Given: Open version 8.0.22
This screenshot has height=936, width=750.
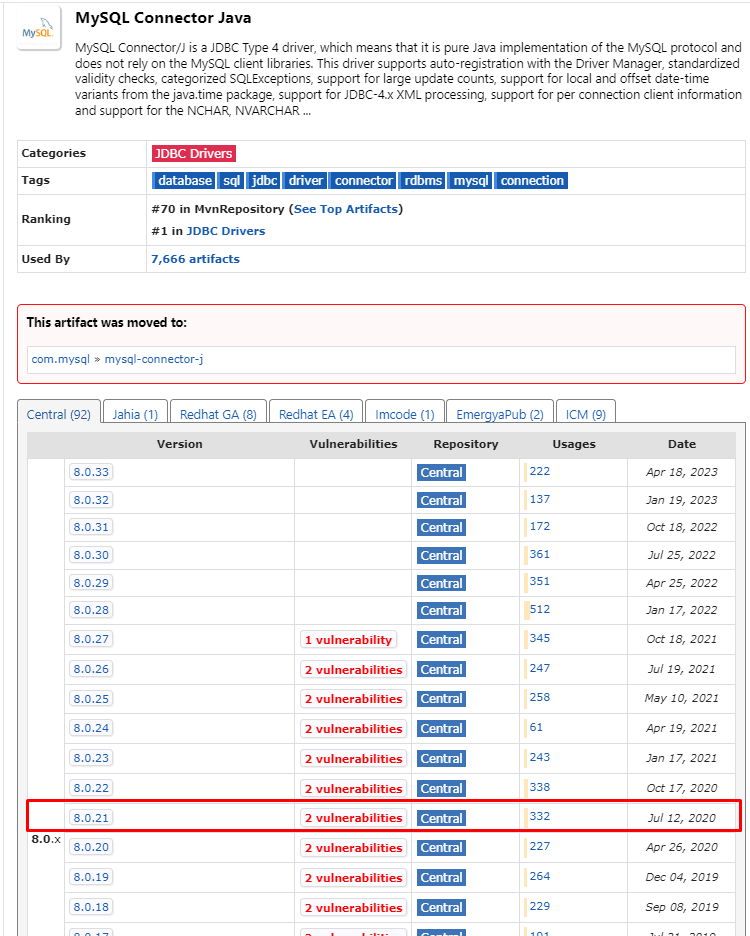Looking at the screenshot, I should (x=91, y=788).
